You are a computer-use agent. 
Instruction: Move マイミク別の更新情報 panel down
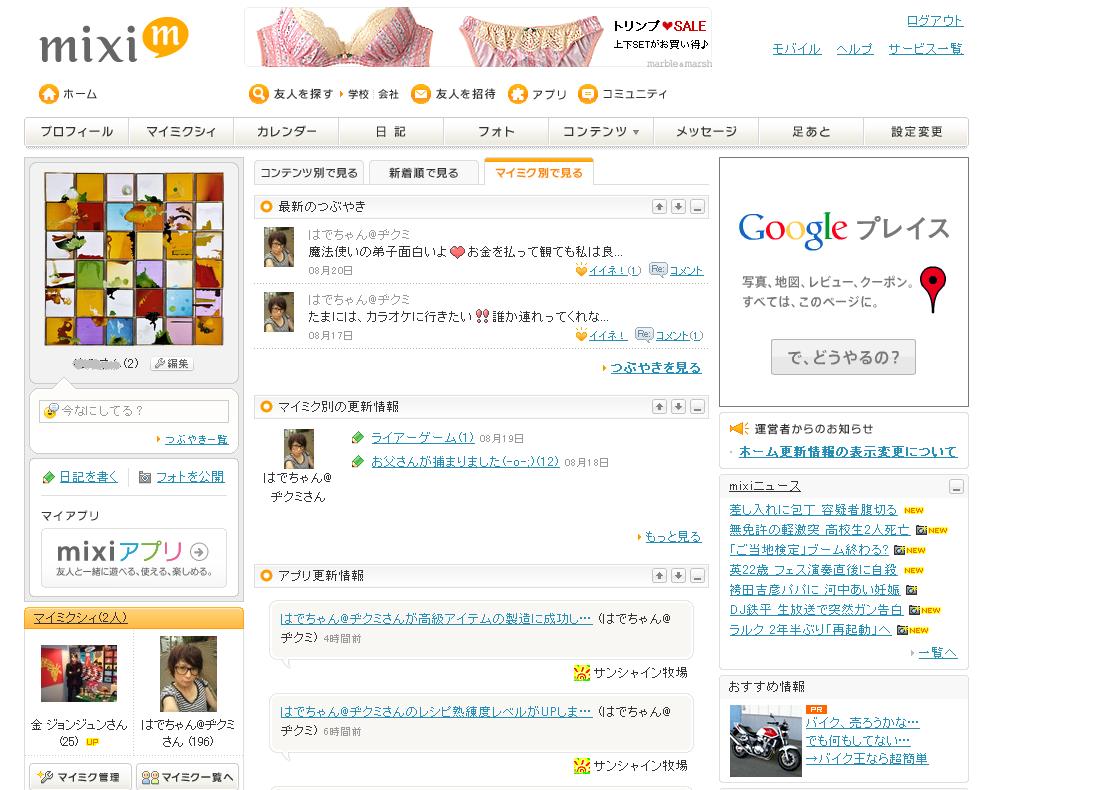coord(678,406)
